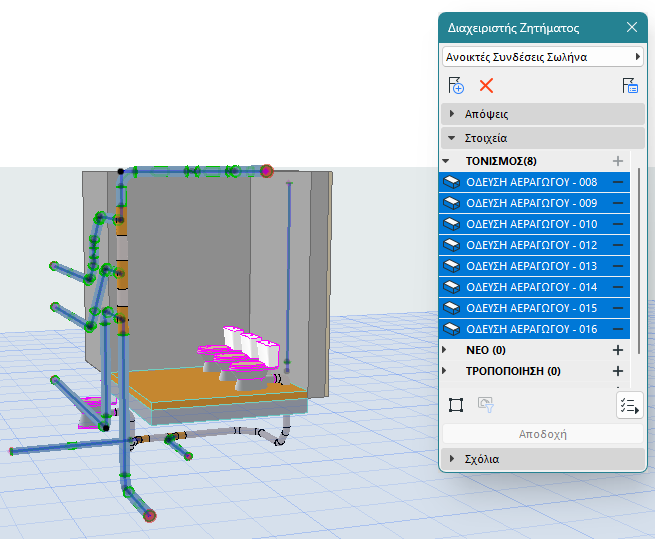Click the plus icon beside ΝΕΟ (0)

[617, 350]
